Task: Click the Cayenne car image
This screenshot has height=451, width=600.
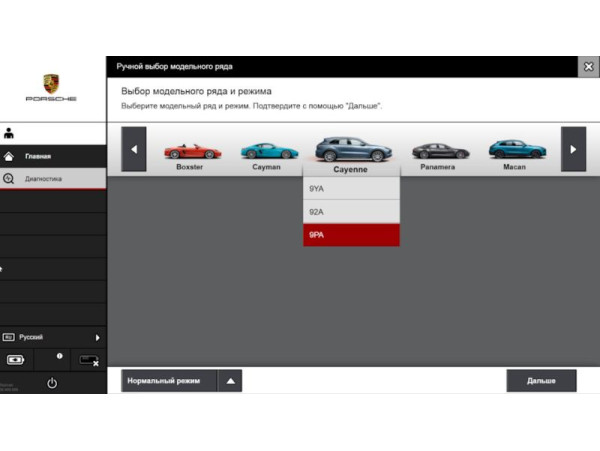Action: (350, 149)
